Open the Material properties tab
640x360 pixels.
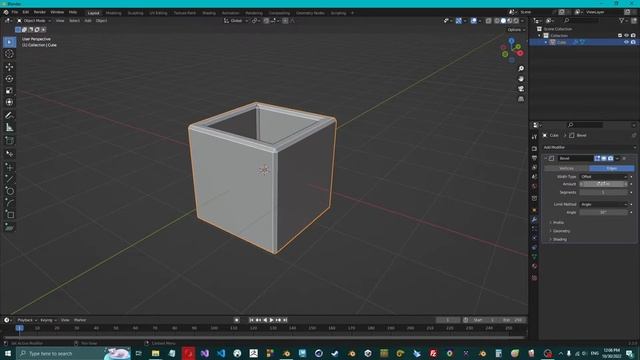tap(534, 266)
